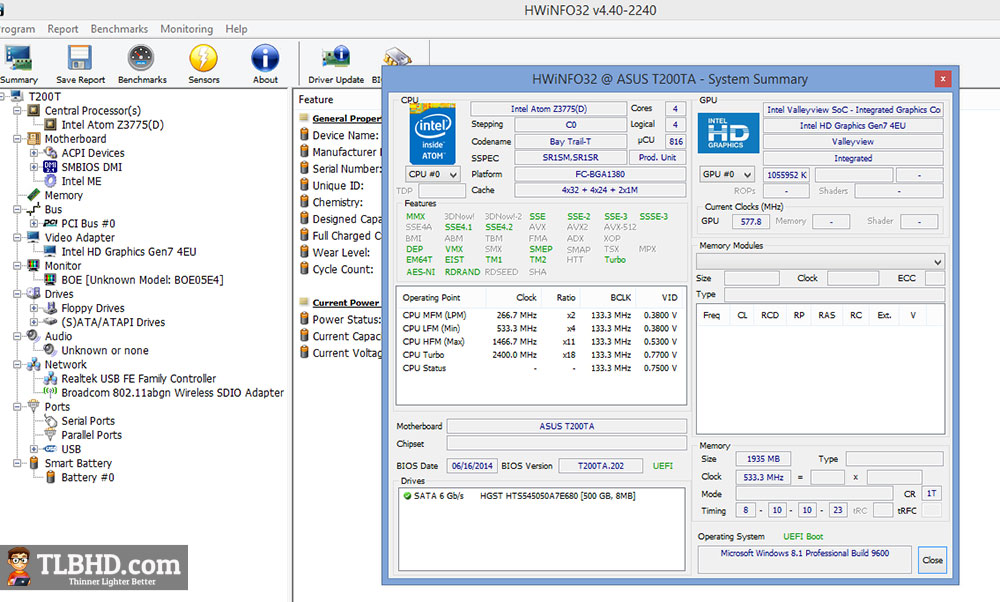Click the Save Report floppy icon
The width and height of the screenshot is (1000, 602).
[x=80, y=58]
